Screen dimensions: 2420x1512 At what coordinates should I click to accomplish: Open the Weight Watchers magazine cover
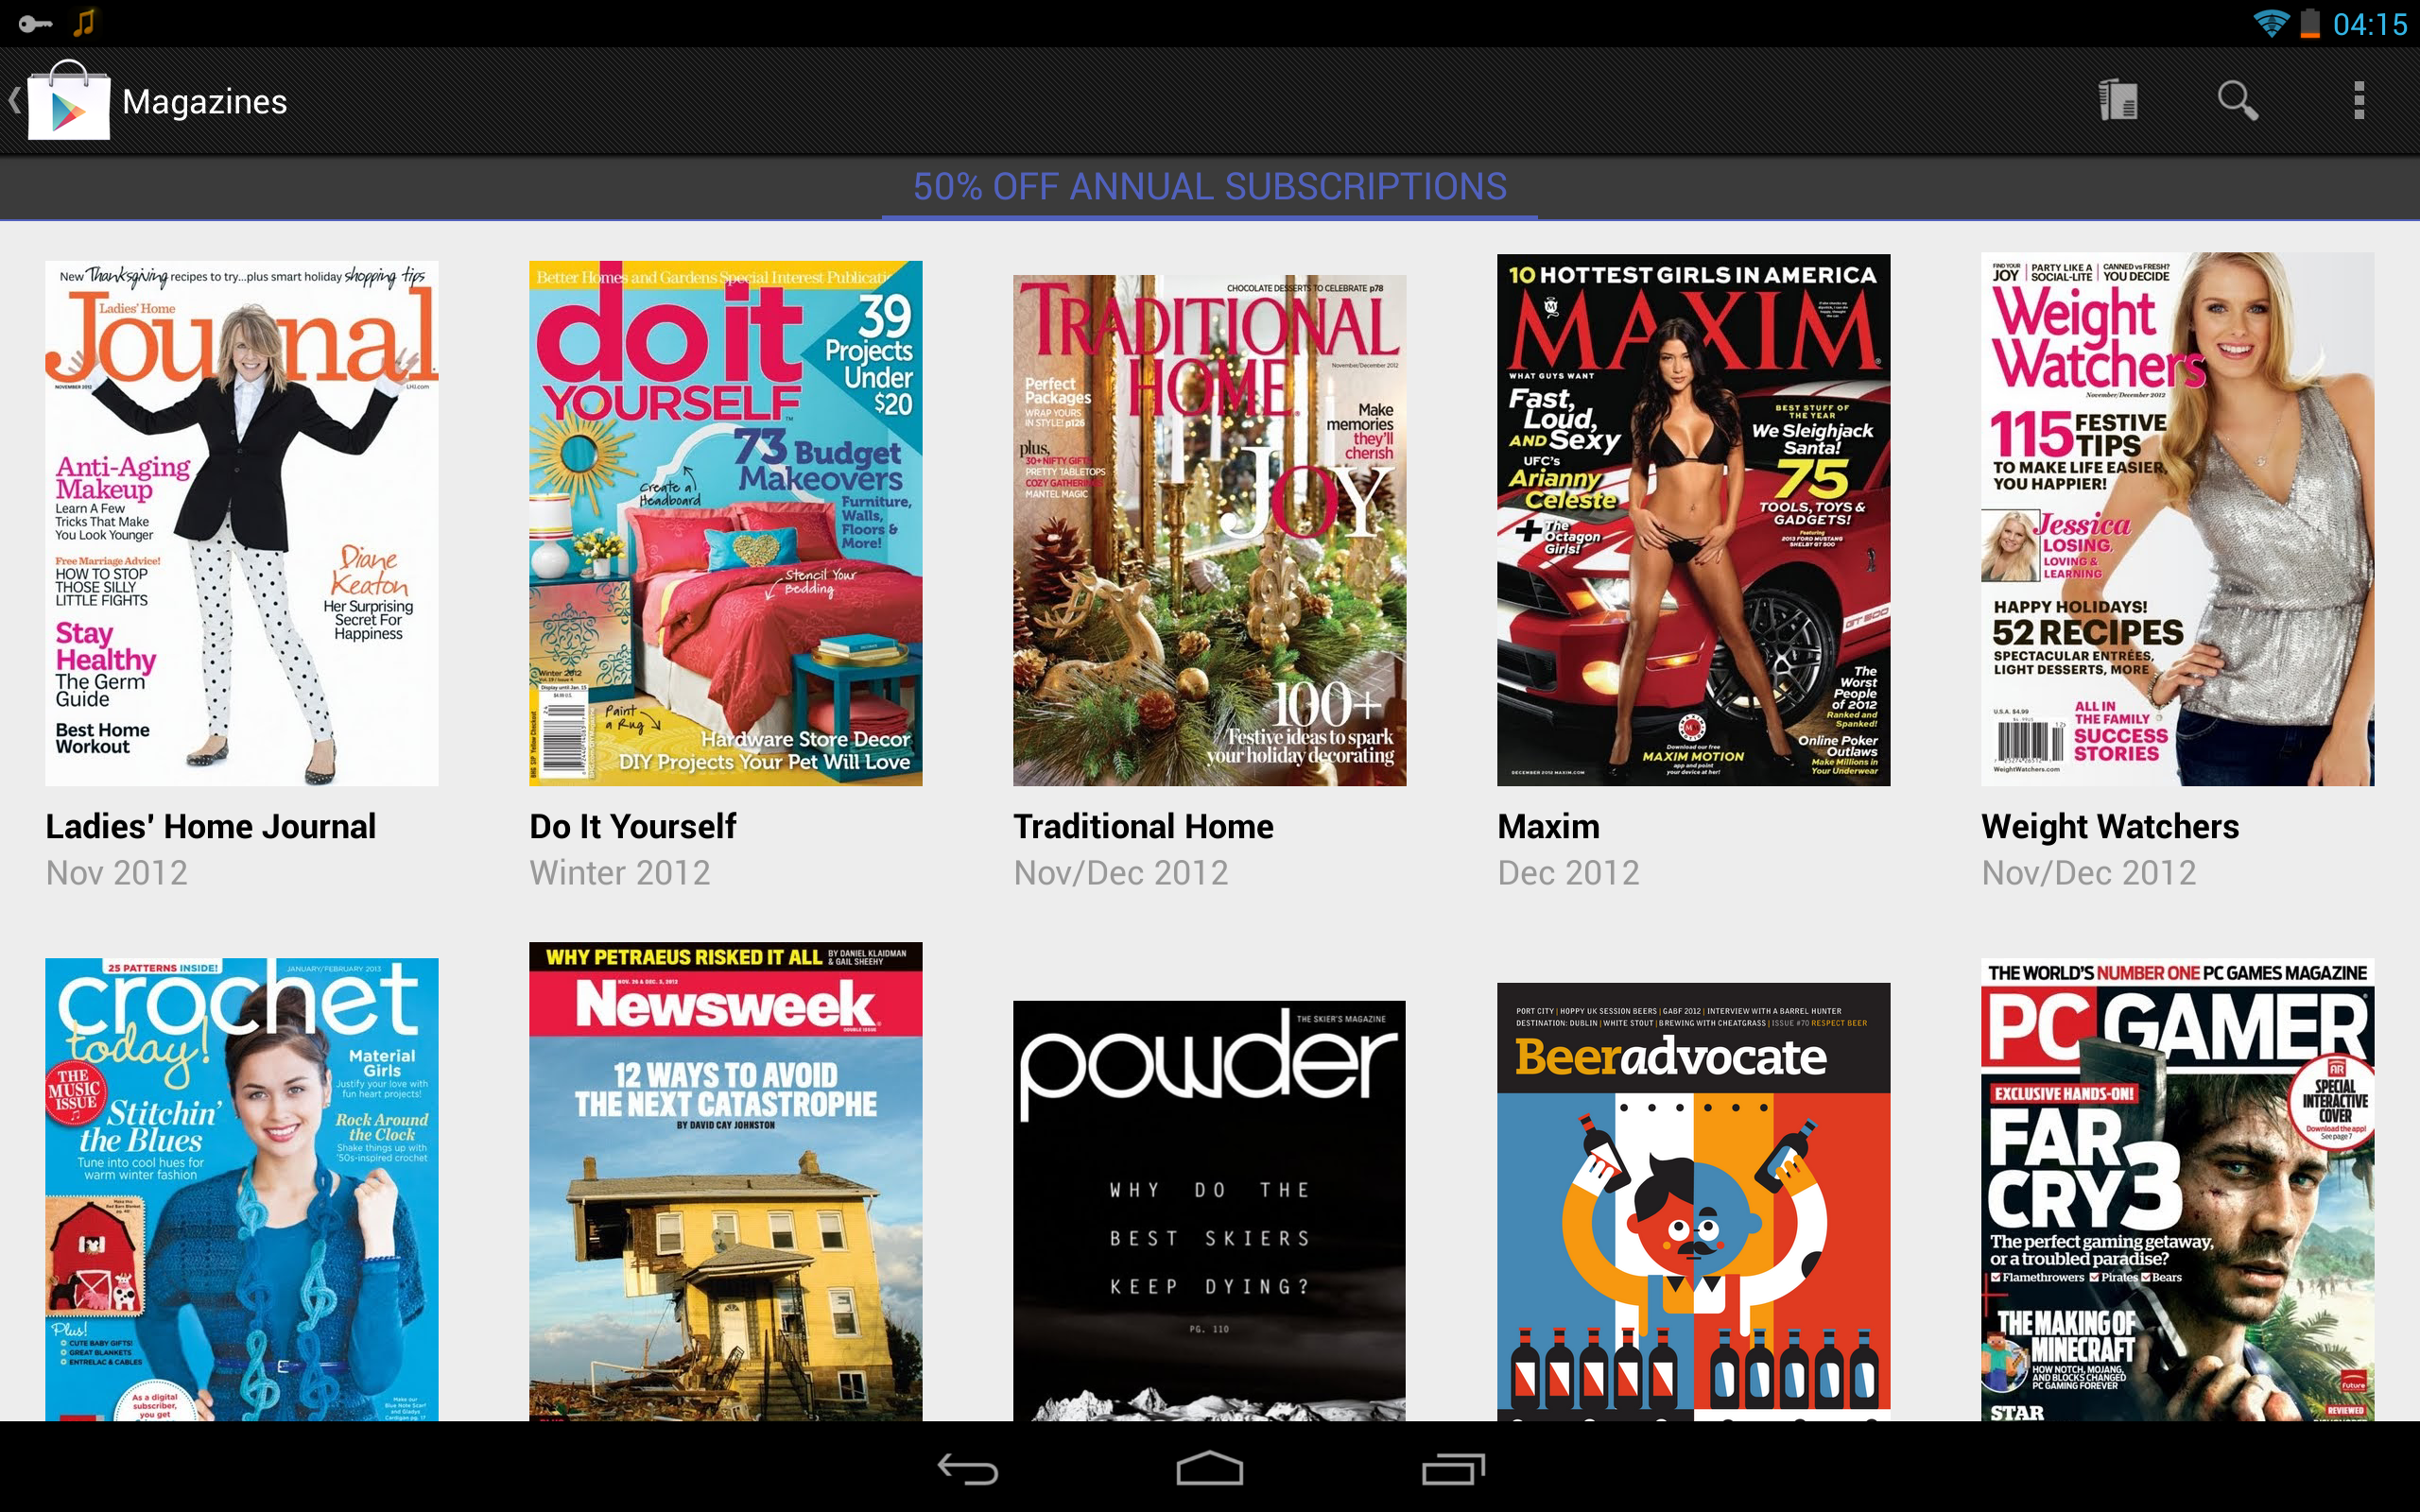pos(2177,519)
